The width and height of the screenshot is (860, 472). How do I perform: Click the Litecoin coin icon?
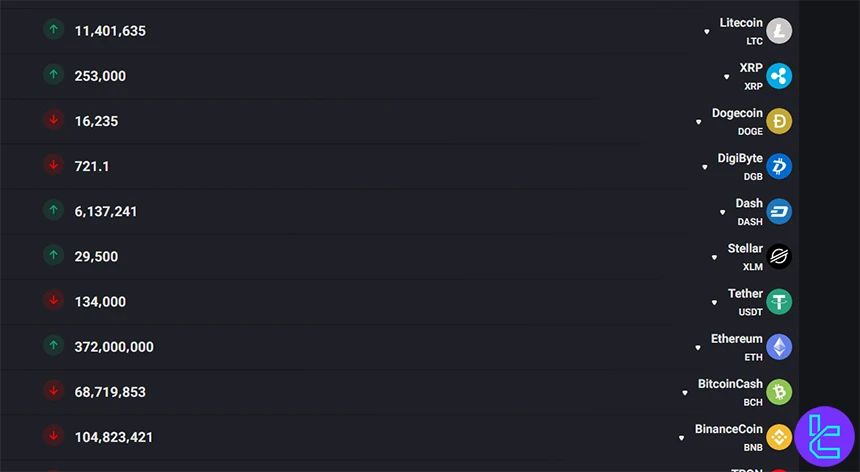[779, 31]
